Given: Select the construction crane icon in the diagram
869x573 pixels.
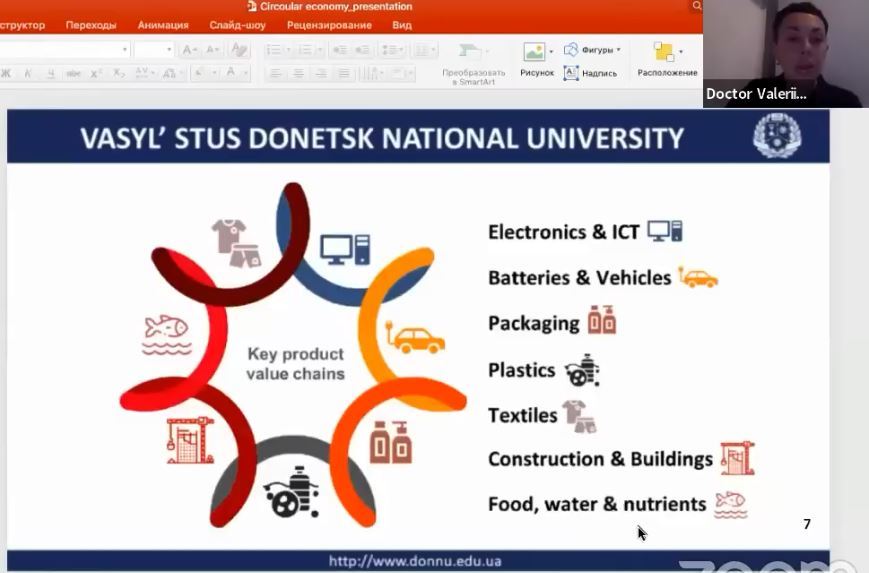Looking at the screenshot, I should click(190, 441).
